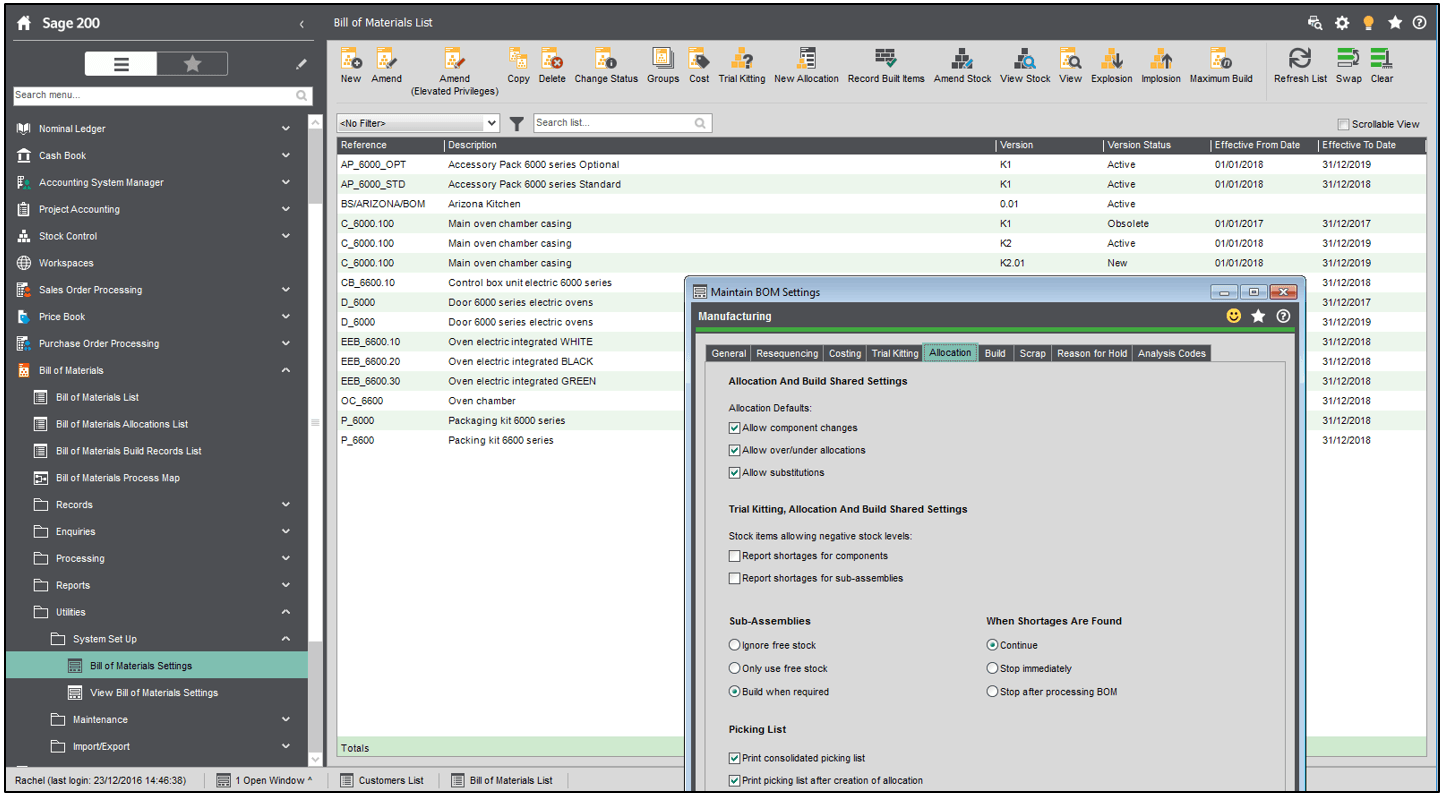Uncheck Allow component changes

click(735, 428)
